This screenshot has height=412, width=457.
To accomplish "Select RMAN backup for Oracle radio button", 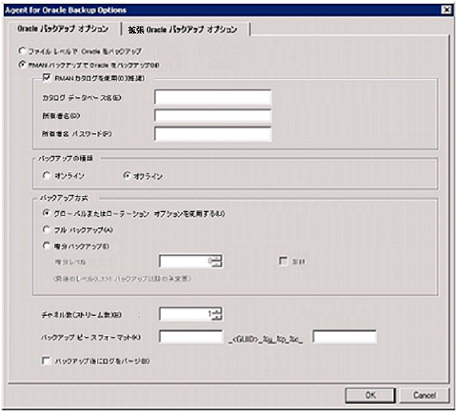I will [x=22, y=64].
